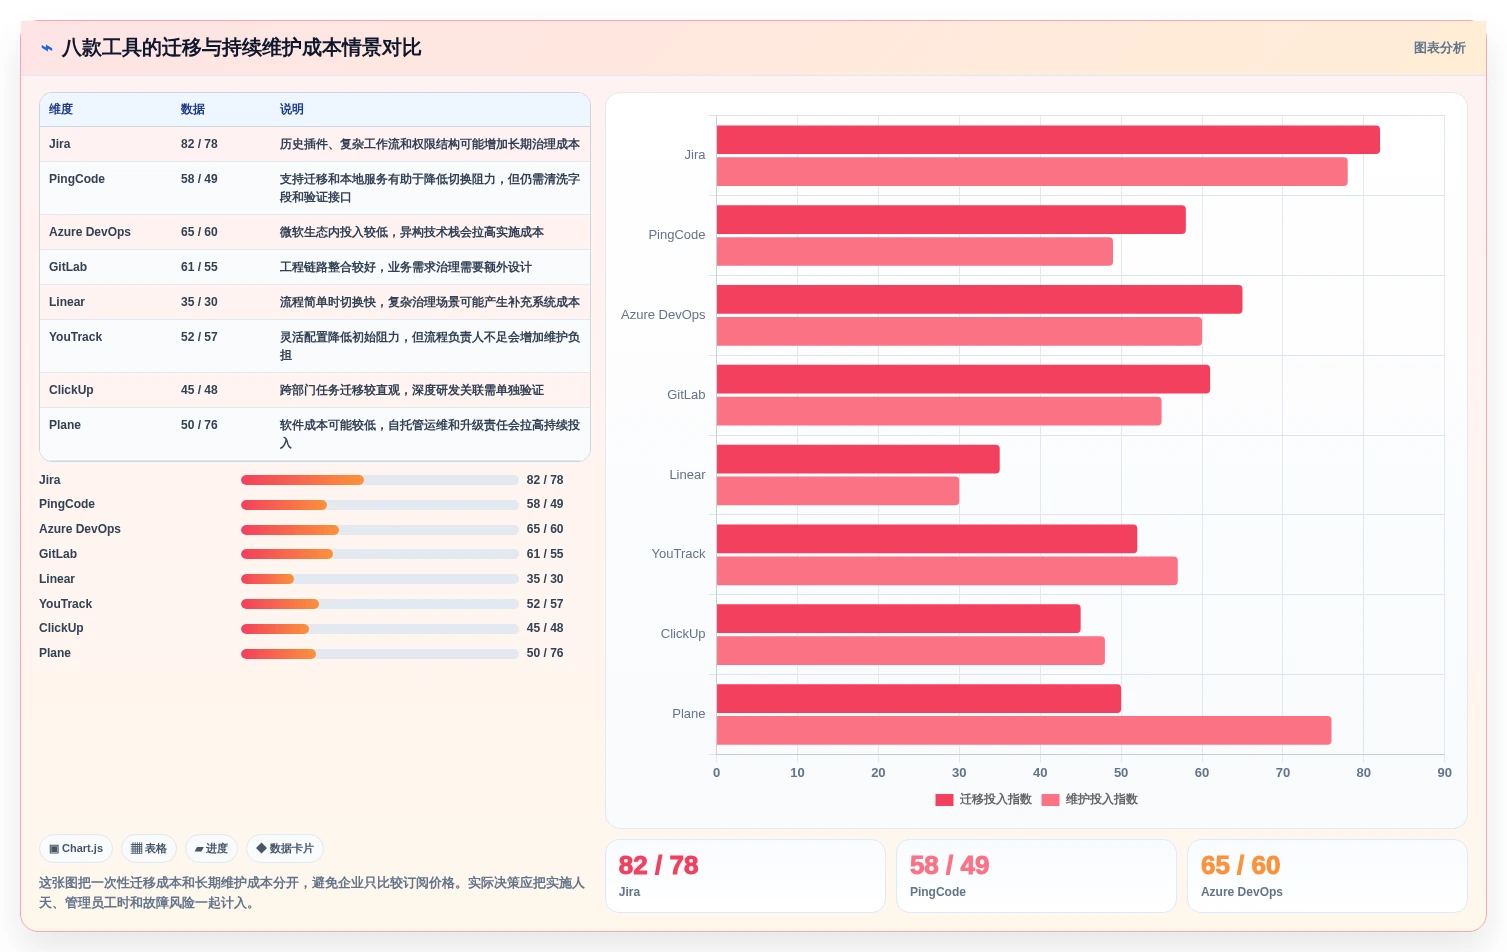Click the footer note about 一次性迁移成本
This screenshot has height=952, width=1507.
pyautogui.click(x=312, y=893)
